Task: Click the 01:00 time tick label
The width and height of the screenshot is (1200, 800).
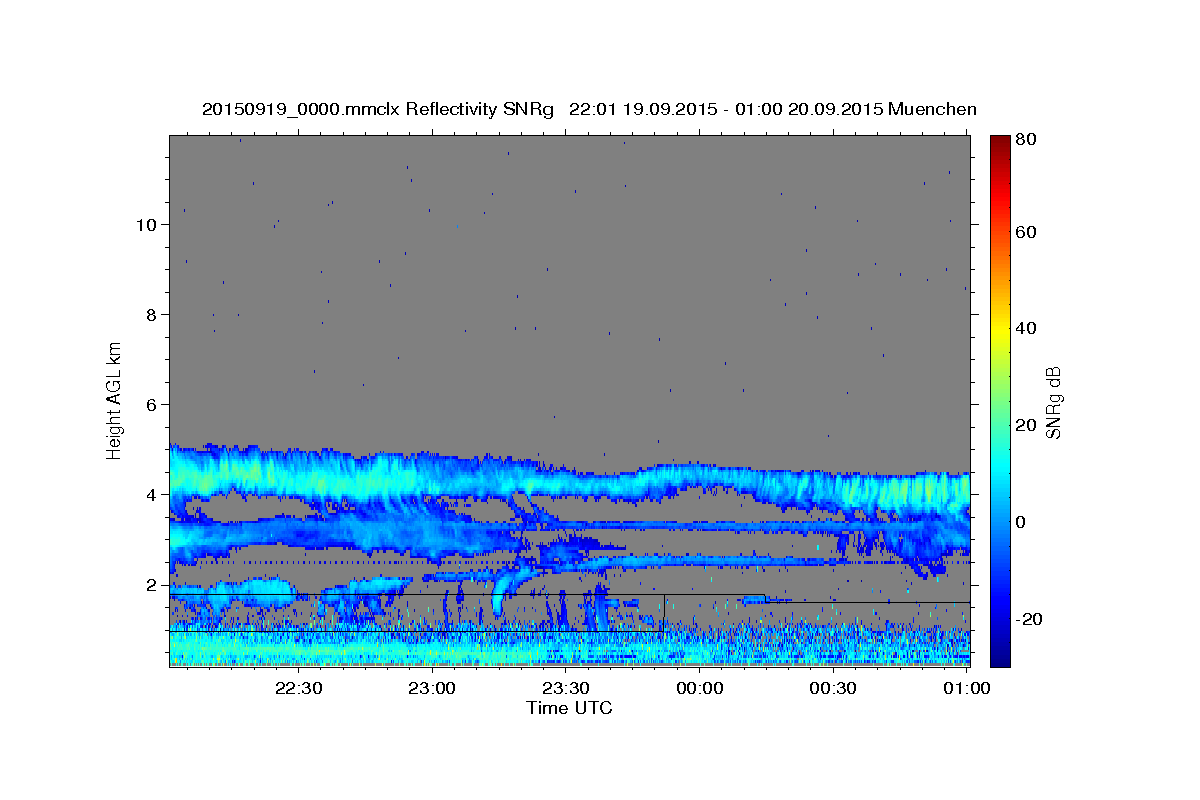Action: [x=967, y=689]
